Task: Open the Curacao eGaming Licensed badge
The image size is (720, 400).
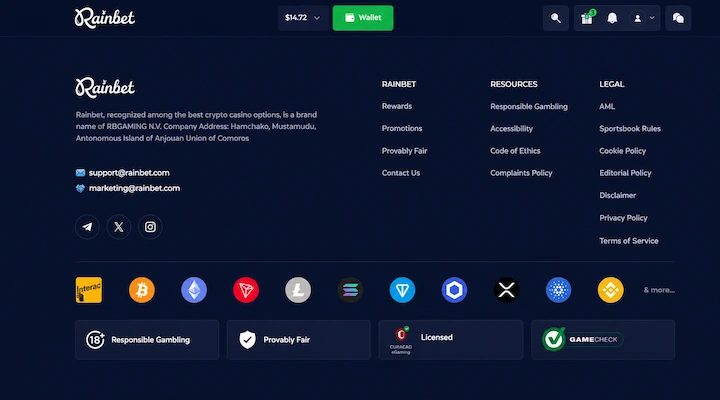Action: [451, 340]
